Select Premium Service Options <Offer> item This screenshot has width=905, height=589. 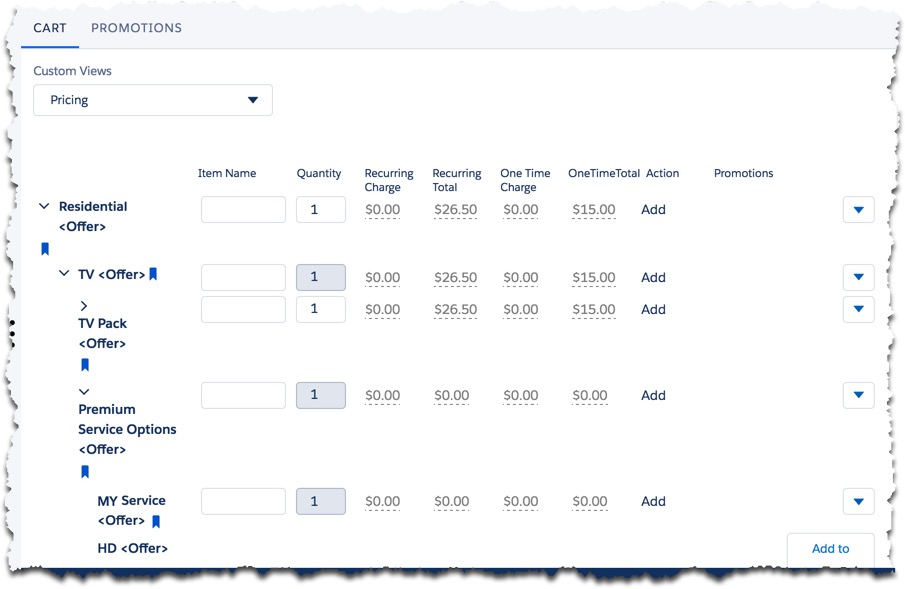pyautogui.click(x=128, y=429)
